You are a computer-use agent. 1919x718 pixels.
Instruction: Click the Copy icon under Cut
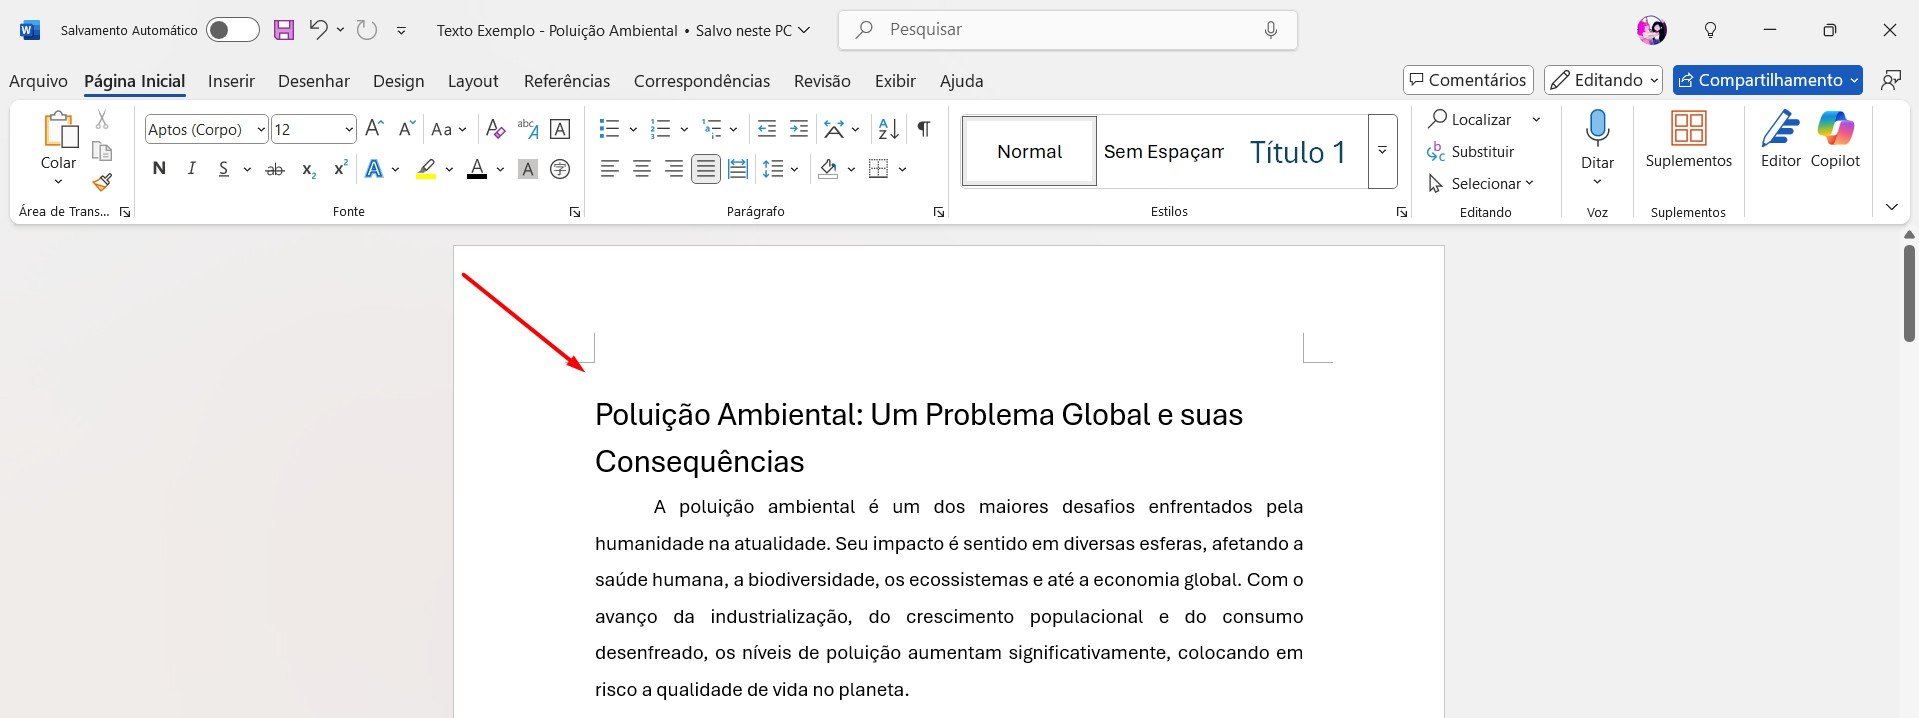coord(102,151)
